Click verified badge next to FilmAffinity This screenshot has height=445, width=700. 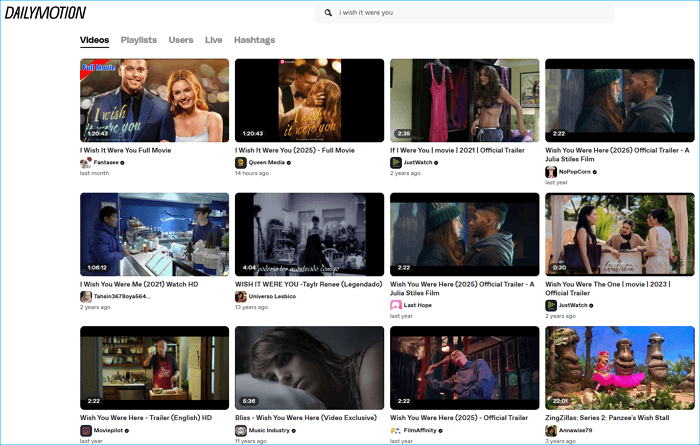(x=441, y=431)
